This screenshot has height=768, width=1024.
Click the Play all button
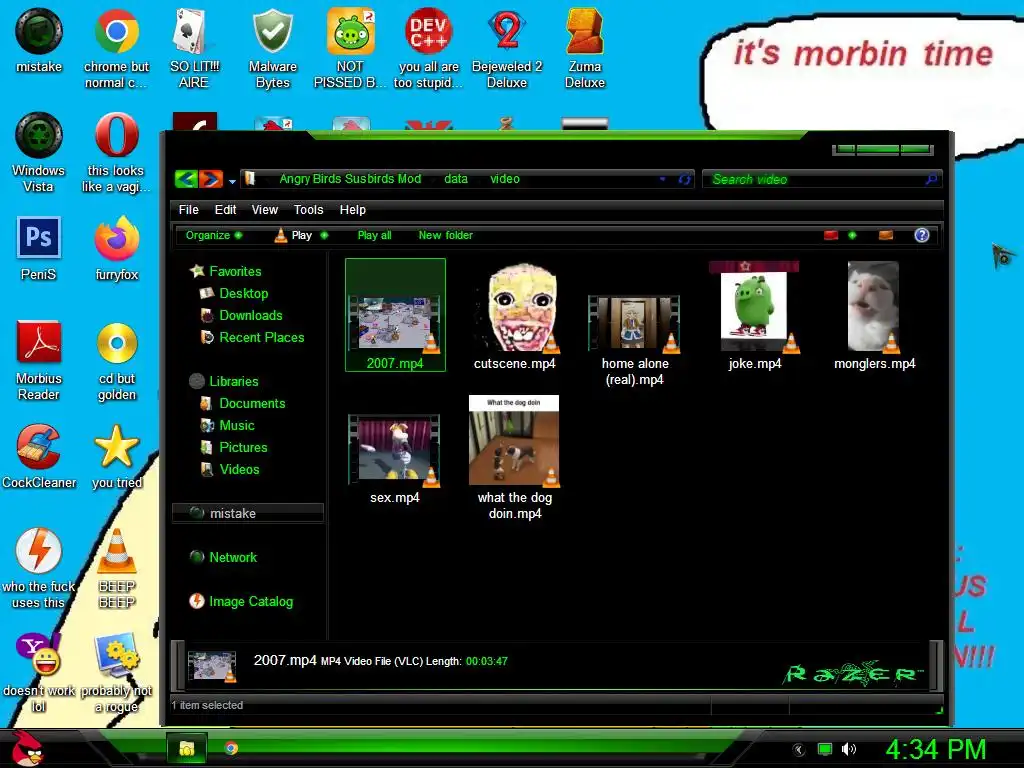(374, 235)
